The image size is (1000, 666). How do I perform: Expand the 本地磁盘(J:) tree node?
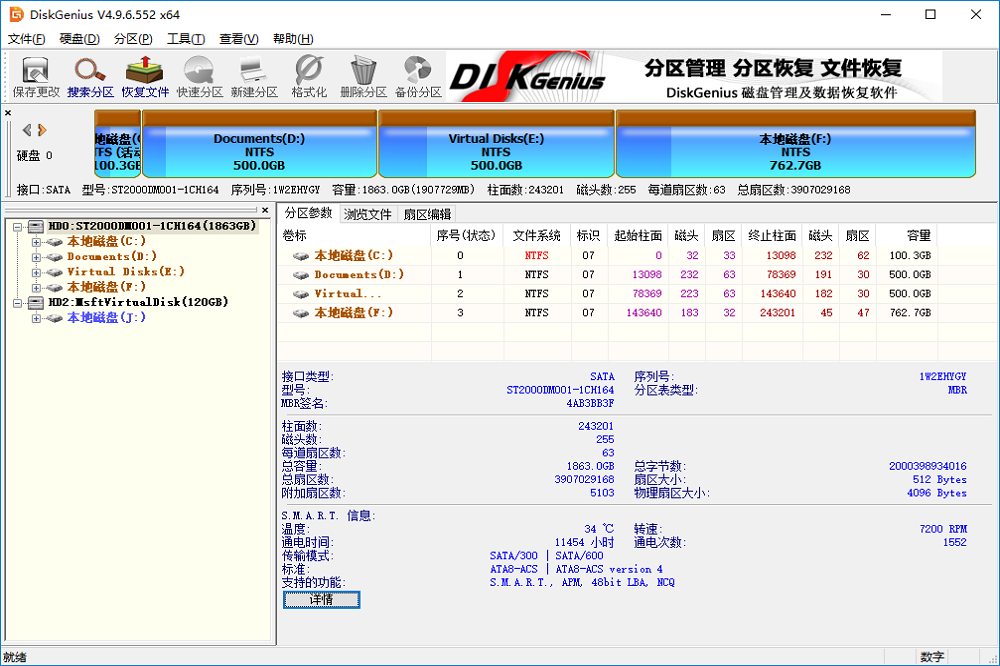point(36,318)
